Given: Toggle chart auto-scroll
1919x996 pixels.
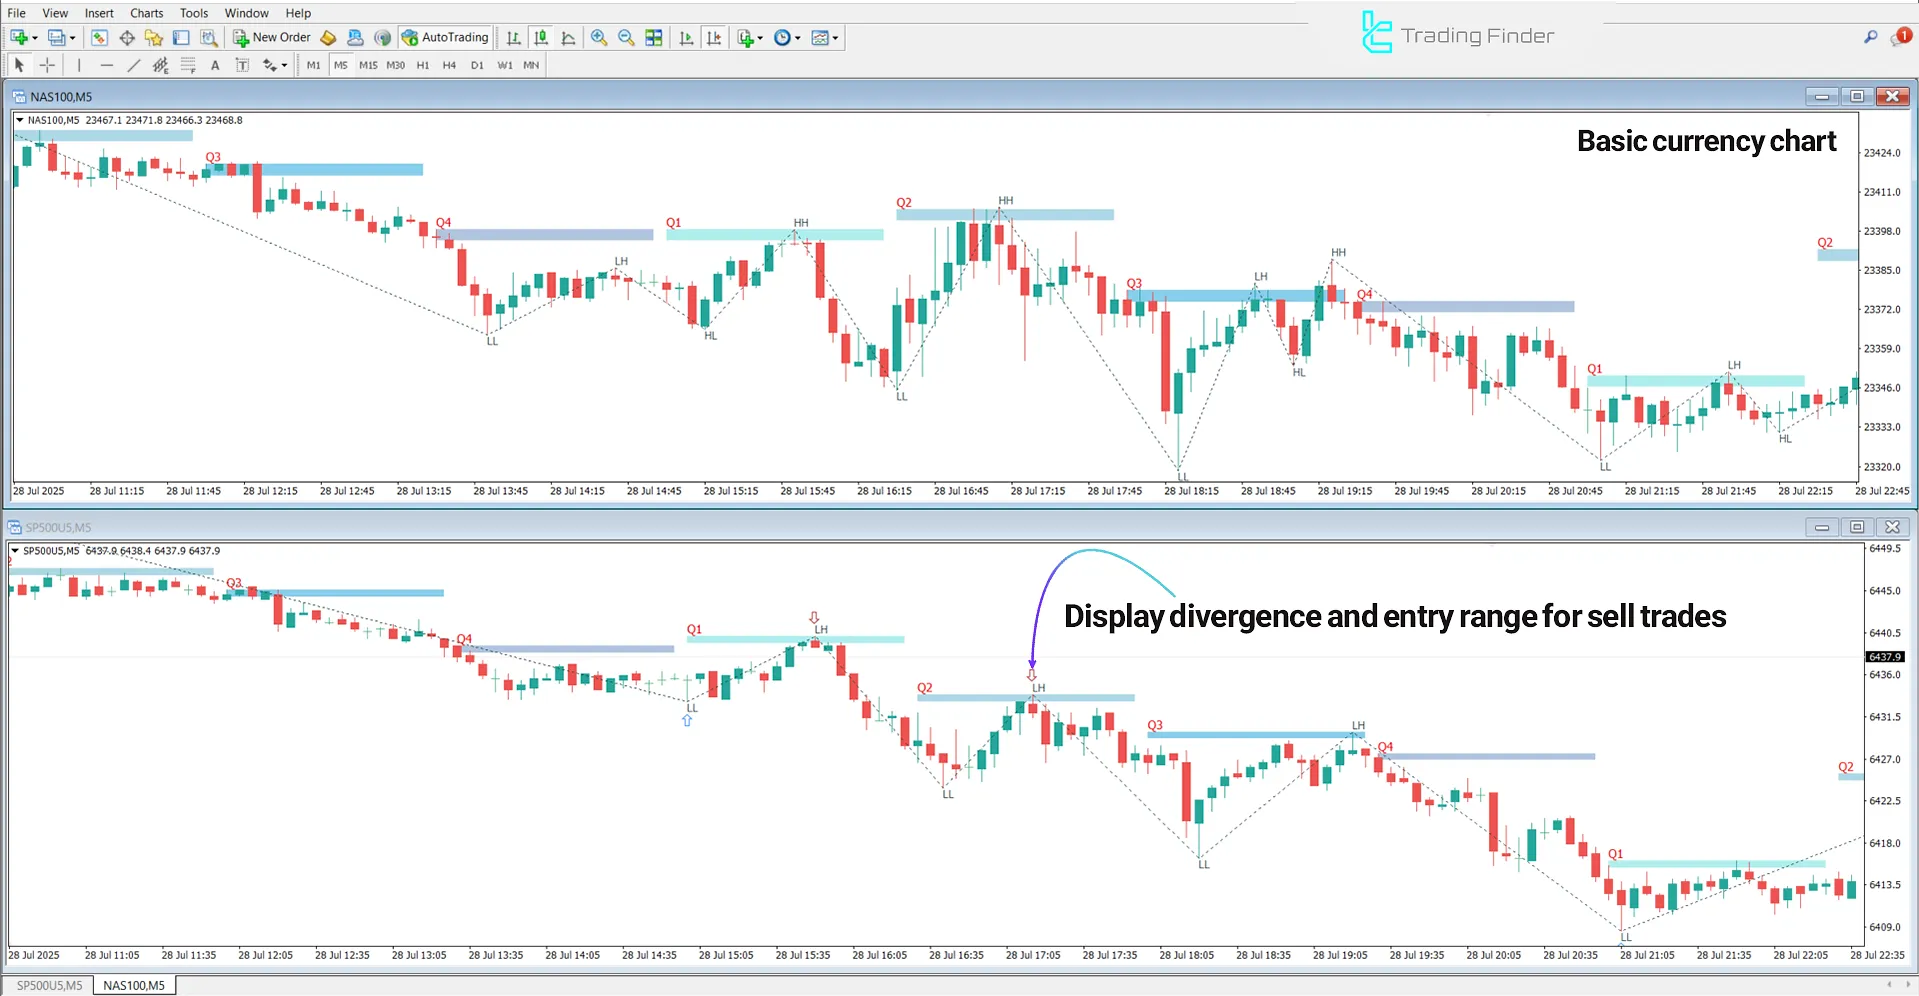Looking at the screenshot, I should point(686,37).
